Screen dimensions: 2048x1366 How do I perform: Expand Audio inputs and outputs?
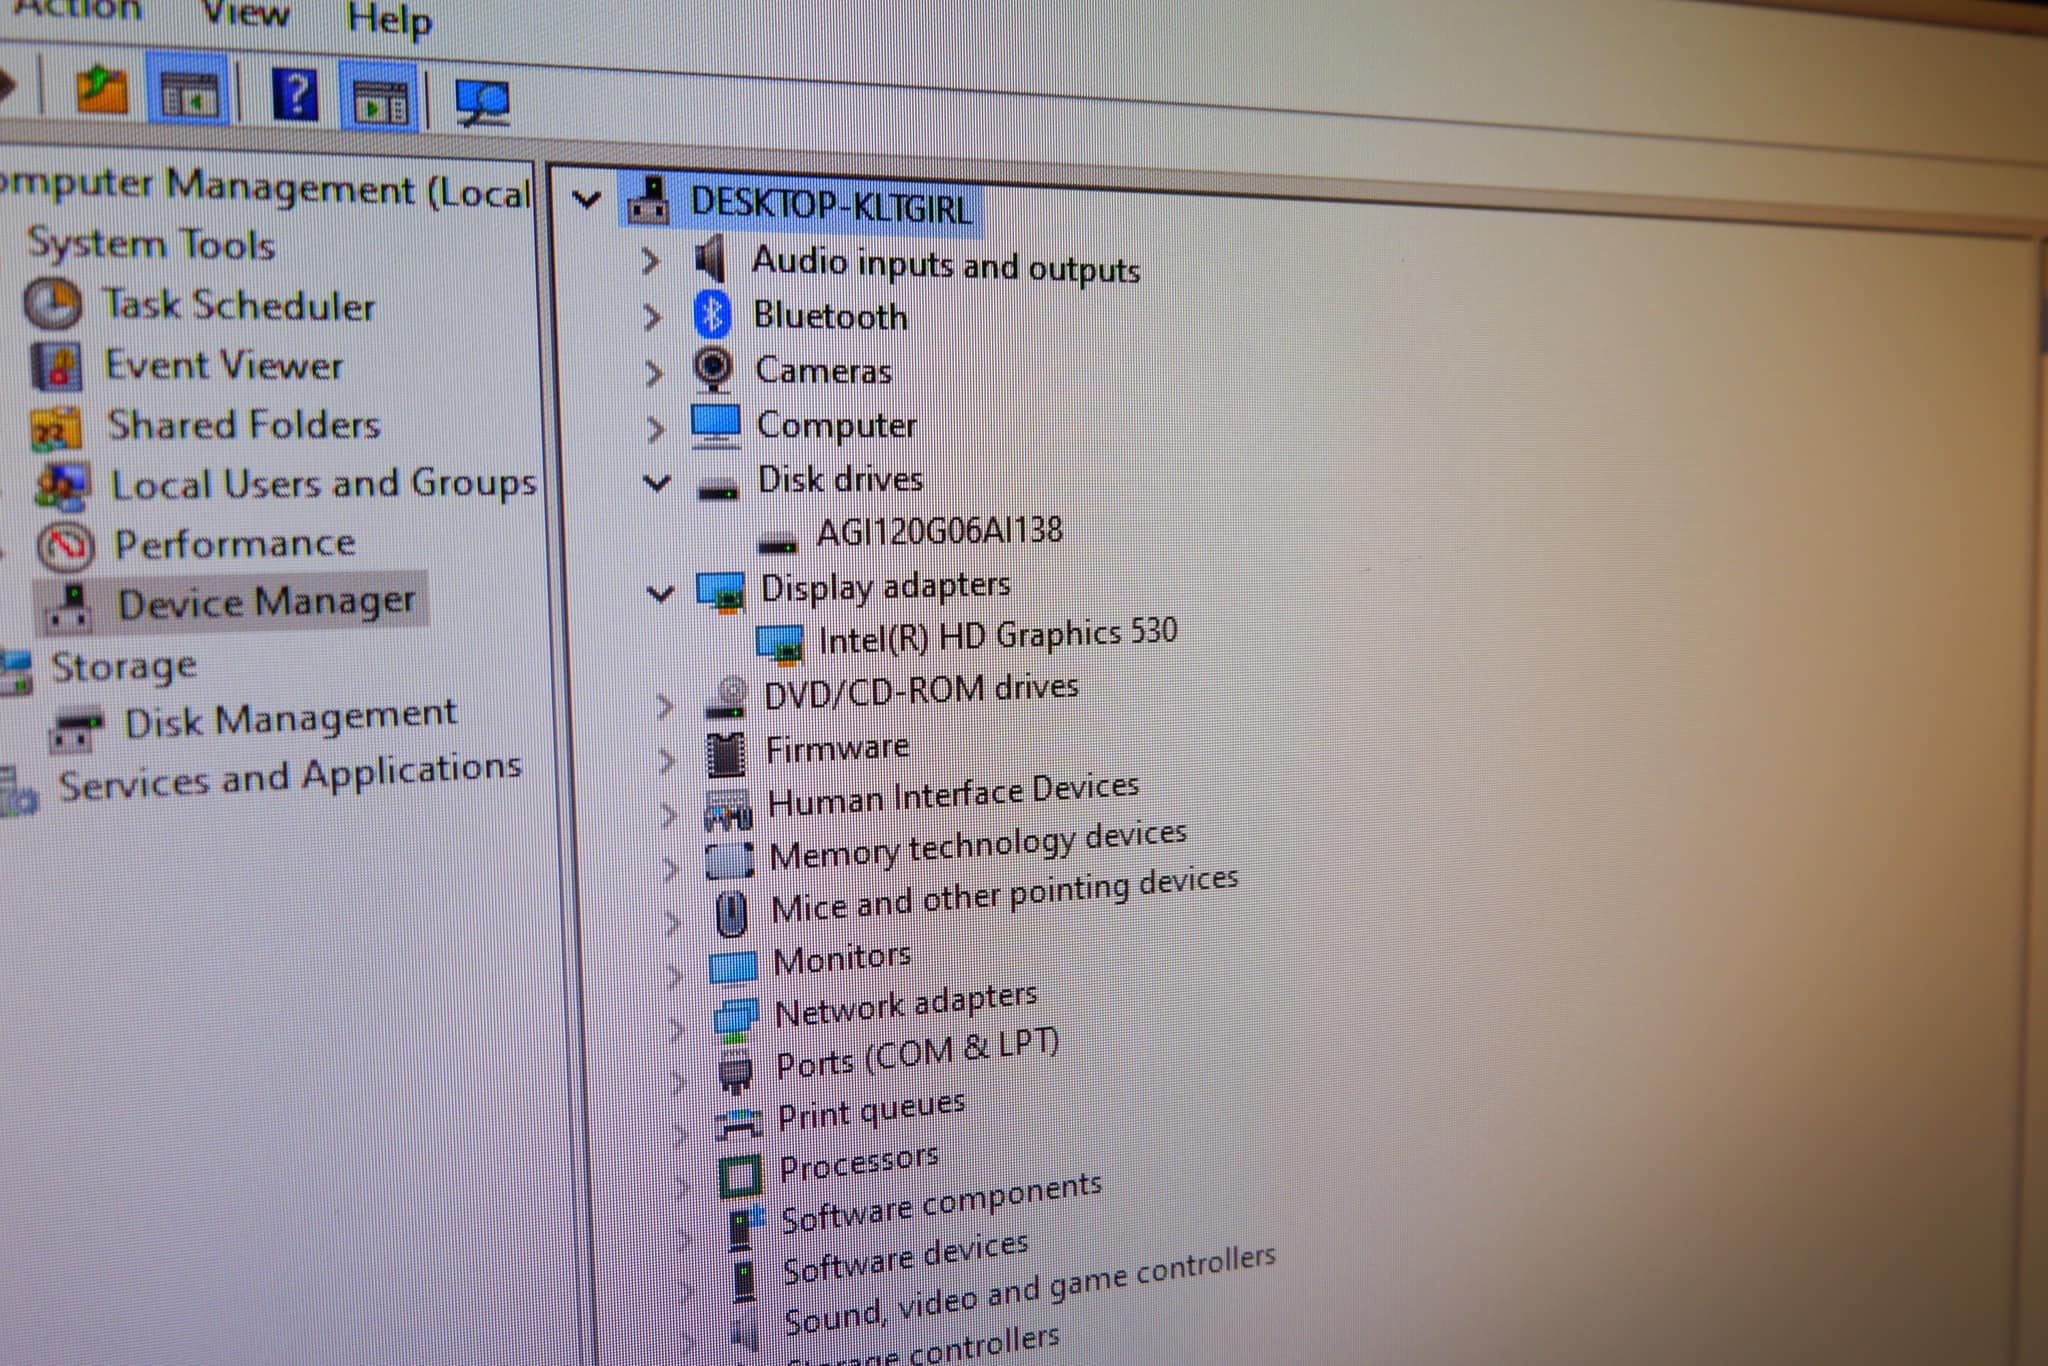[x=650, y=261]
